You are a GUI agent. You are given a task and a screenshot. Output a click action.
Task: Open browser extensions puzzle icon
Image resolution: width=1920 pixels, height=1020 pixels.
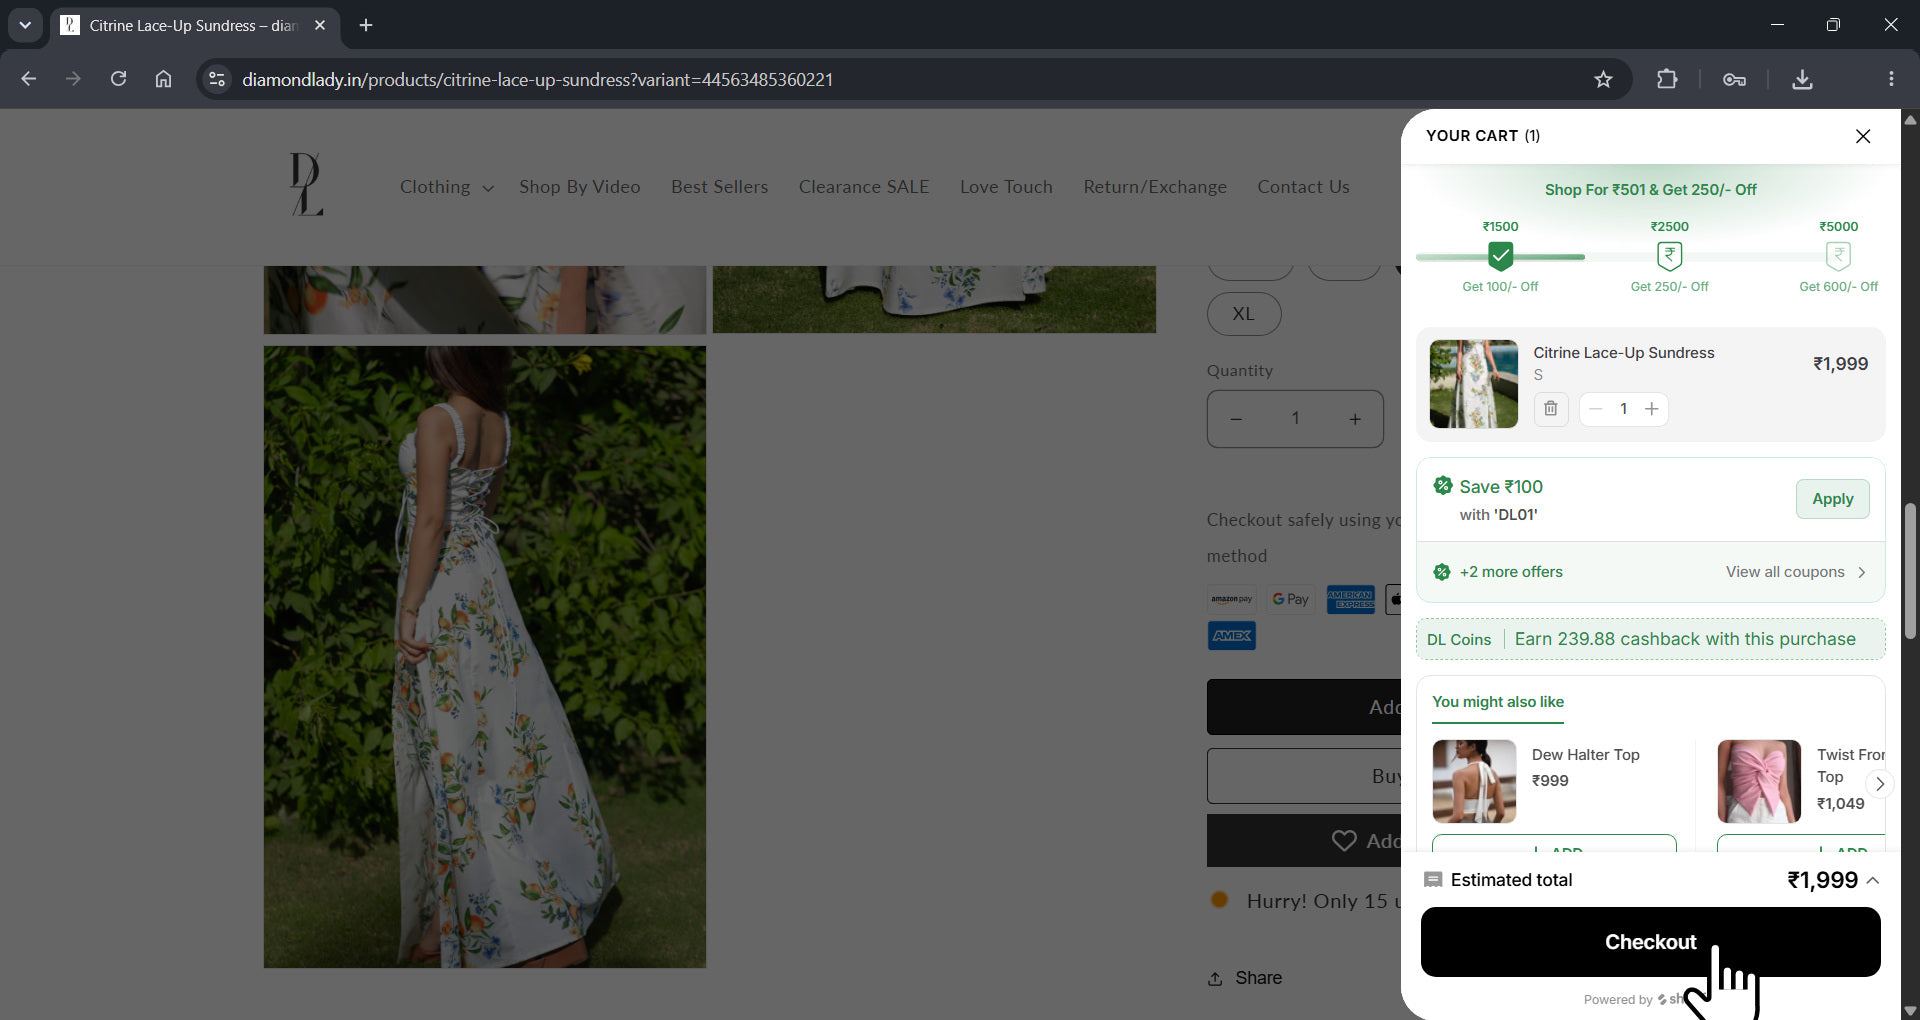1666,79
